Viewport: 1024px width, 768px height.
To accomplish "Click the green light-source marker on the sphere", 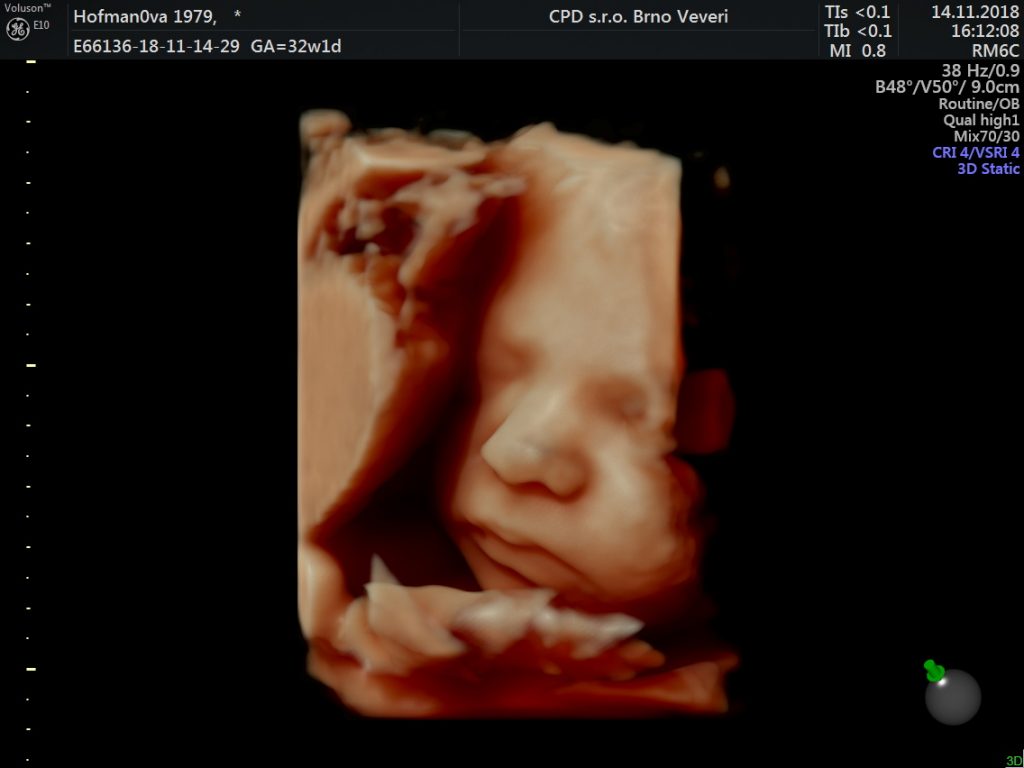I will click(x=934, y=671).
